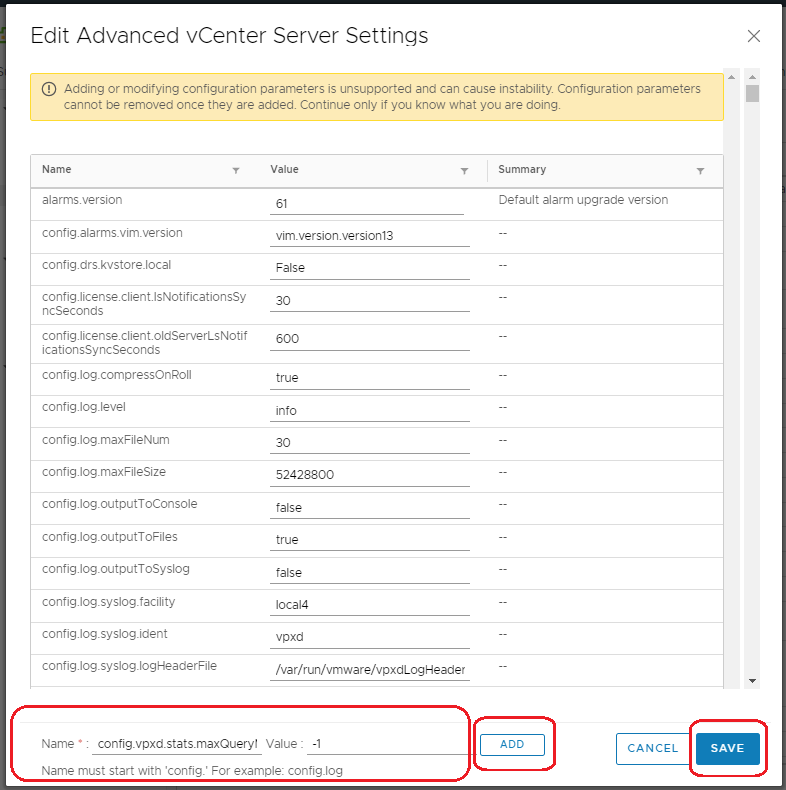Click the new parameter Name input field
Image resolution: width=786 pixels, height=790 pixels.
coord(177,744)
